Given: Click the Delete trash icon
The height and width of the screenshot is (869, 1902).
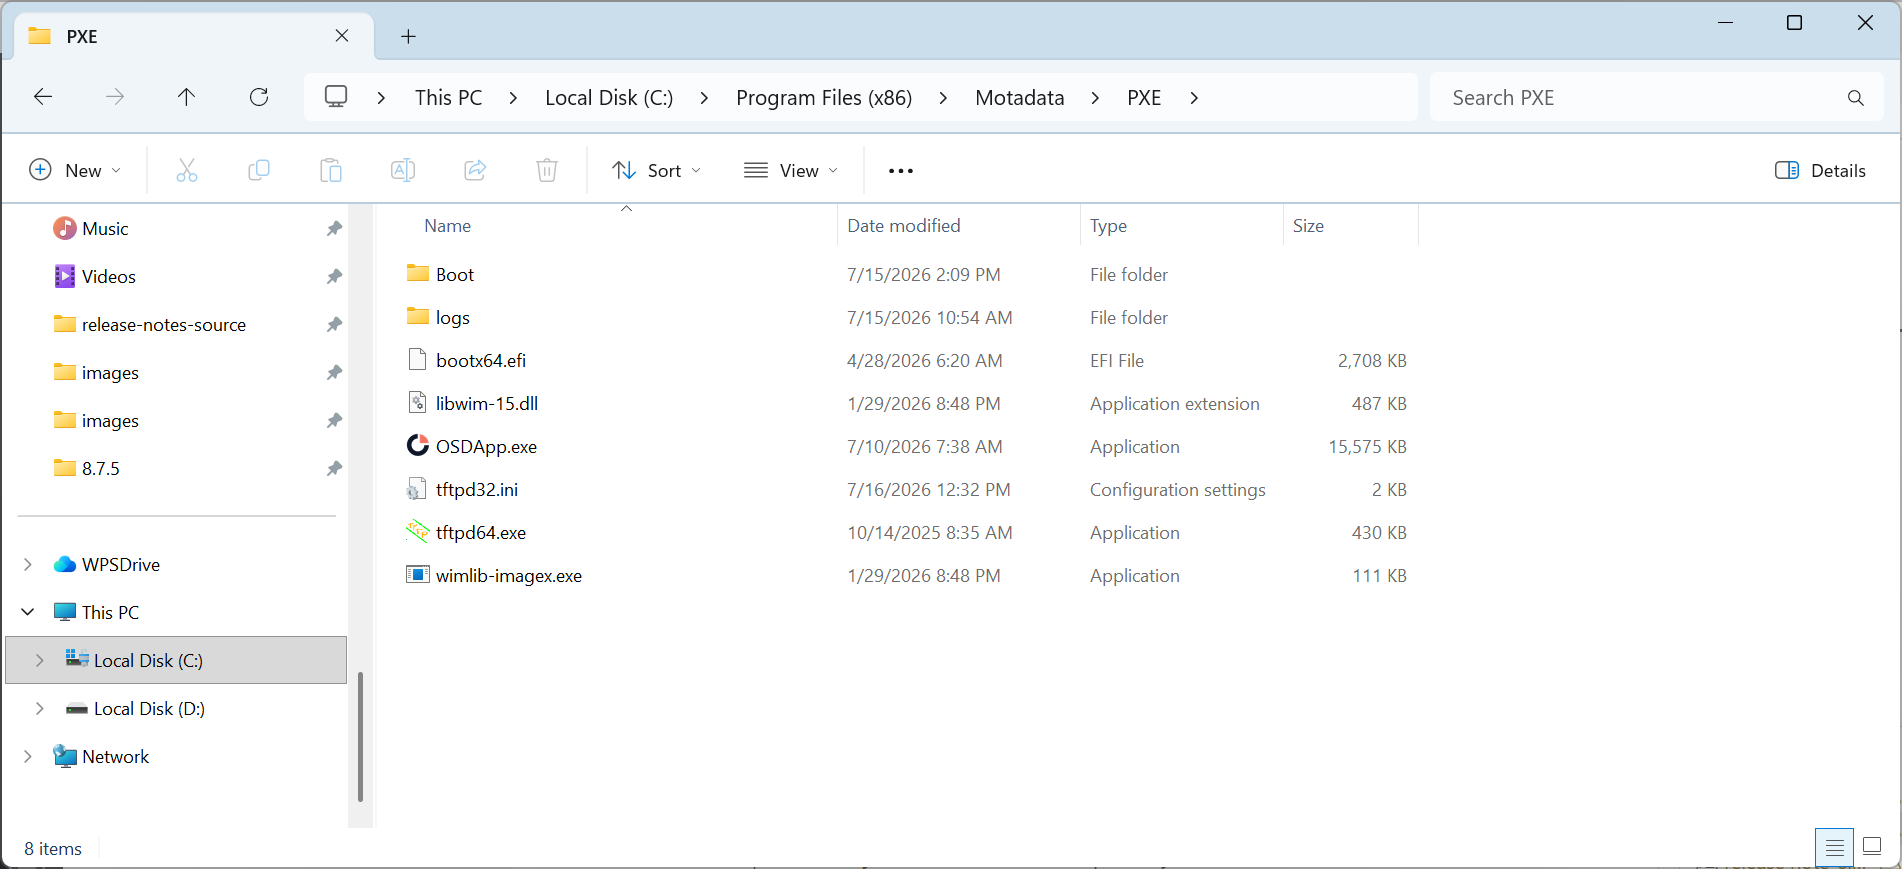Looking at the screenshot, I should point(547,170).
